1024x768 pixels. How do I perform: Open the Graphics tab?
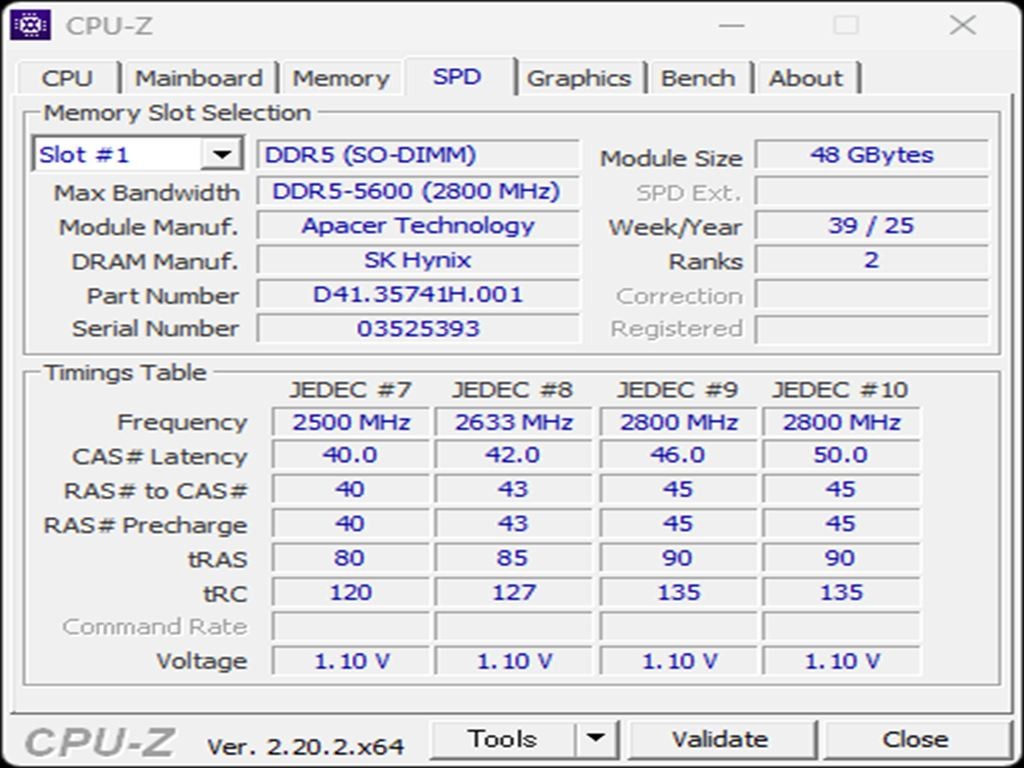[579, 78]
